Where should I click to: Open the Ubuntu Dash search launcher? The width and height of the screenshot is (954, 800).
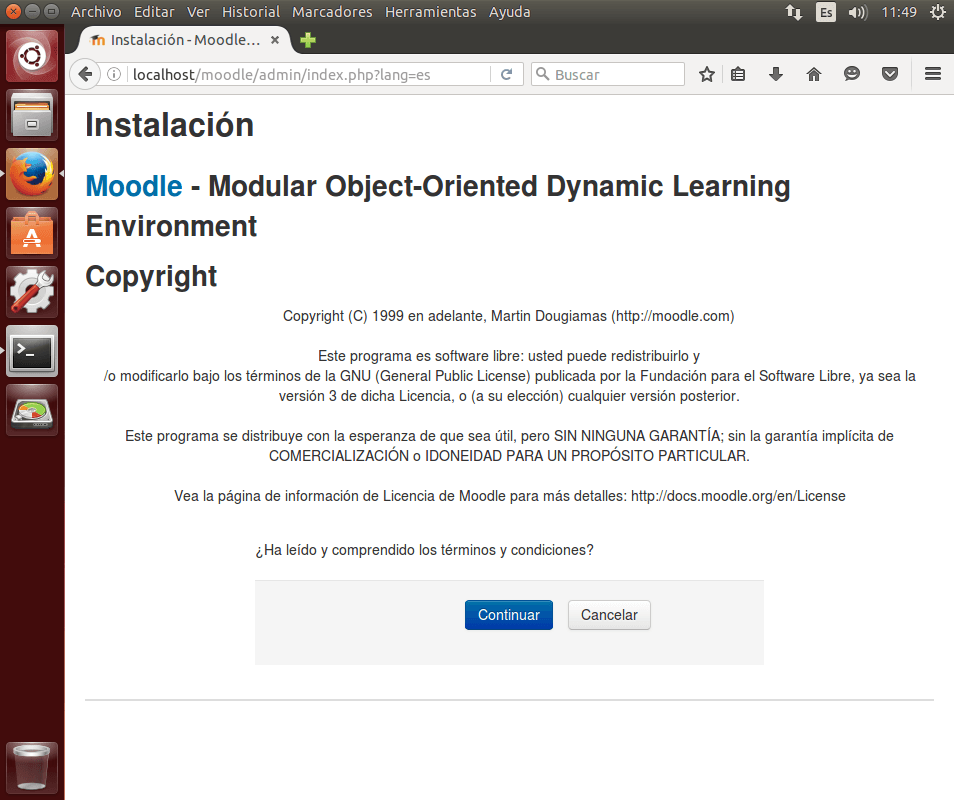[32, 56]
